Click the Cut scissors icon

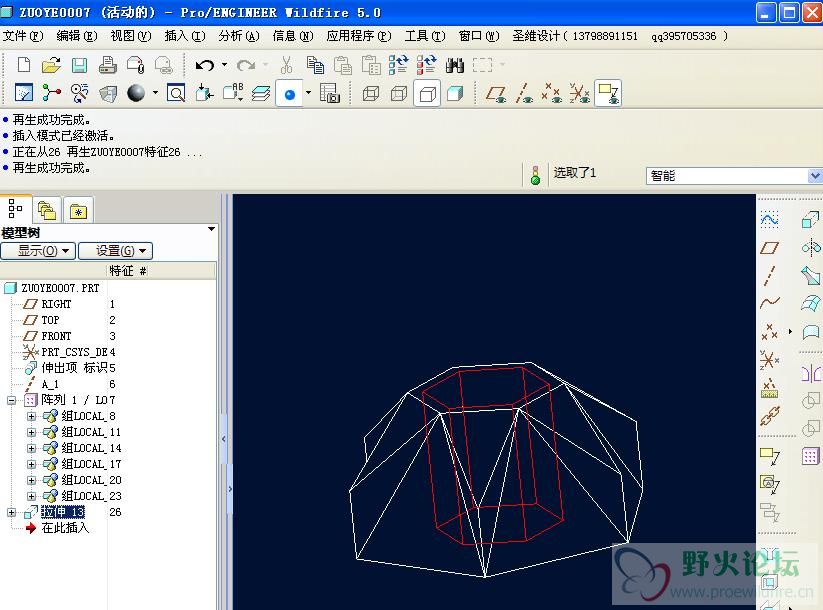tap(286, 65)
